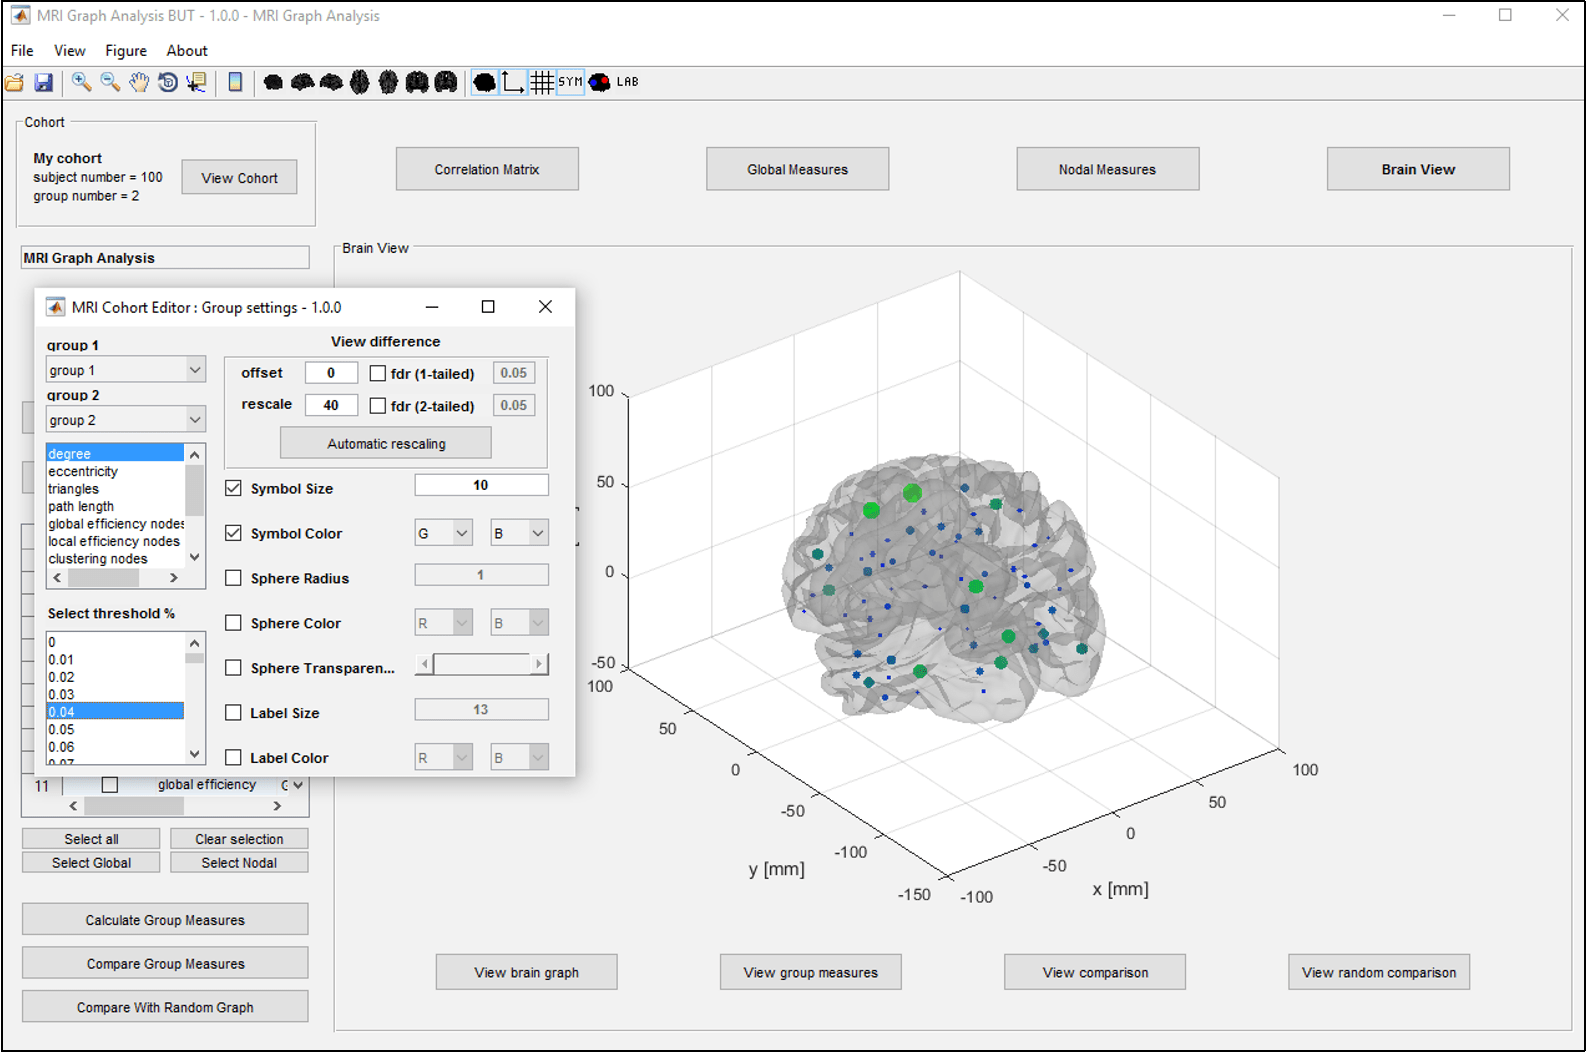The image size is (1586, 1052).
Task: Click the offset input field
Action: pyautogui.click(x=331, y=373)
